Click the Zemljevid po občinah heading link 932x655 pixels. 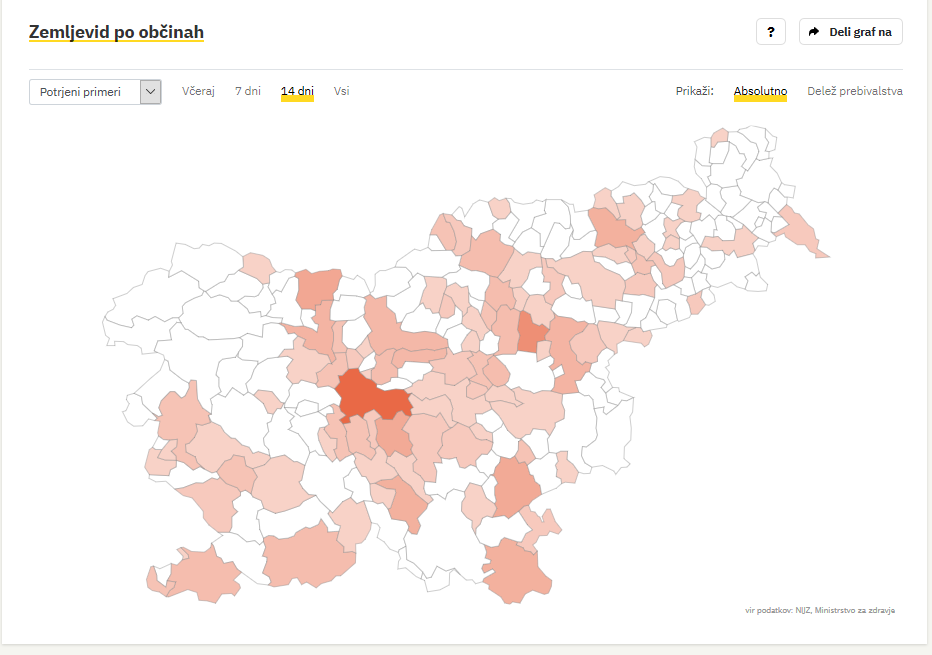[116, 32]
